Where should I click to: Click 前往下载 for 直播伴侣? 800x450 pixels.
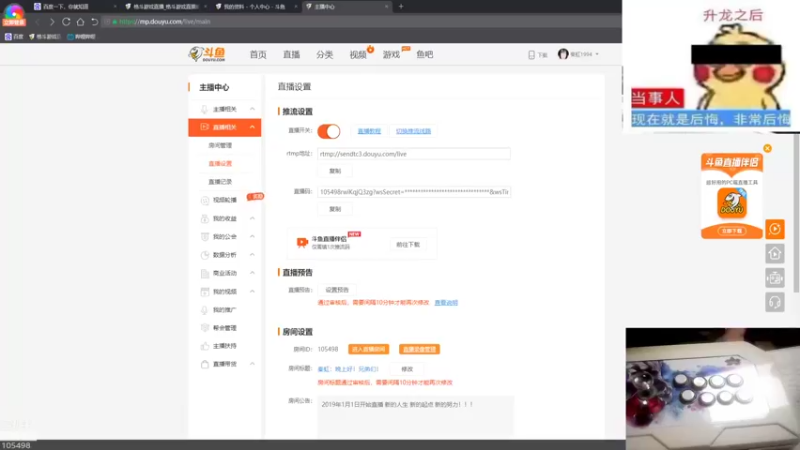tap(408, 245)
